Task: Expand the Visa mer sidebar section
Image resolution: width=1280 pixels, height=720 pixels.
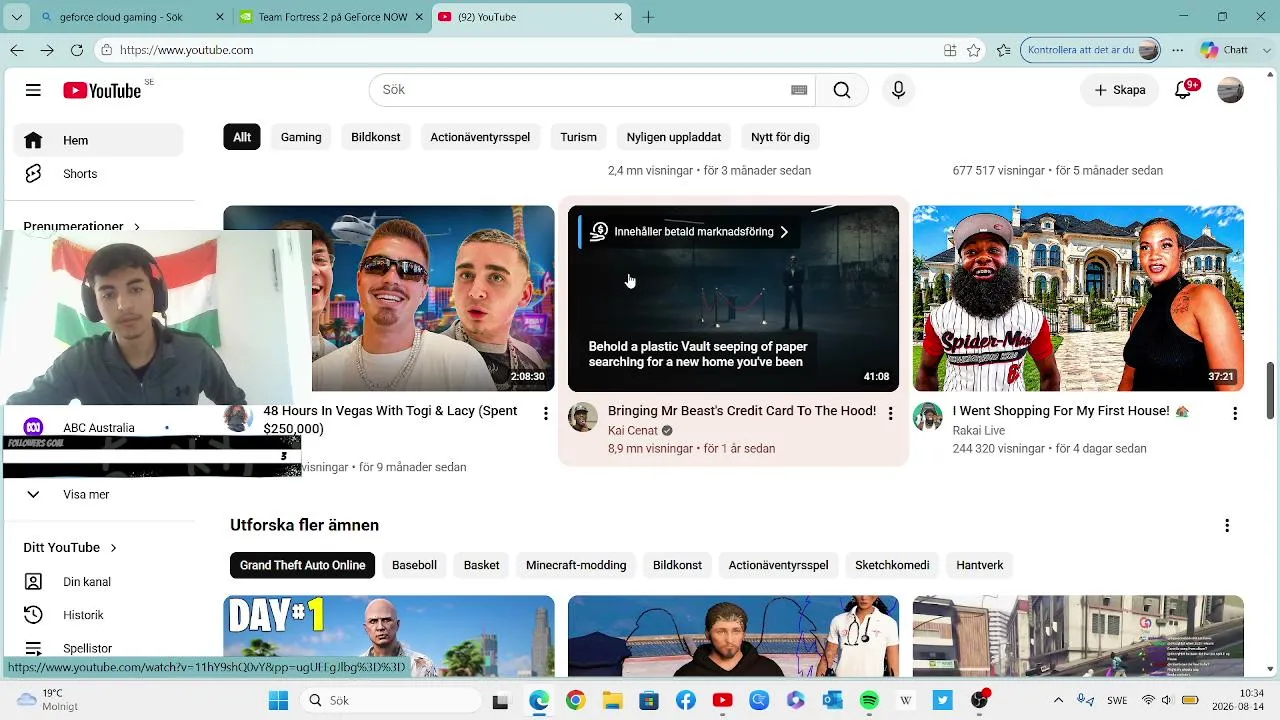Action: (86, 494)
